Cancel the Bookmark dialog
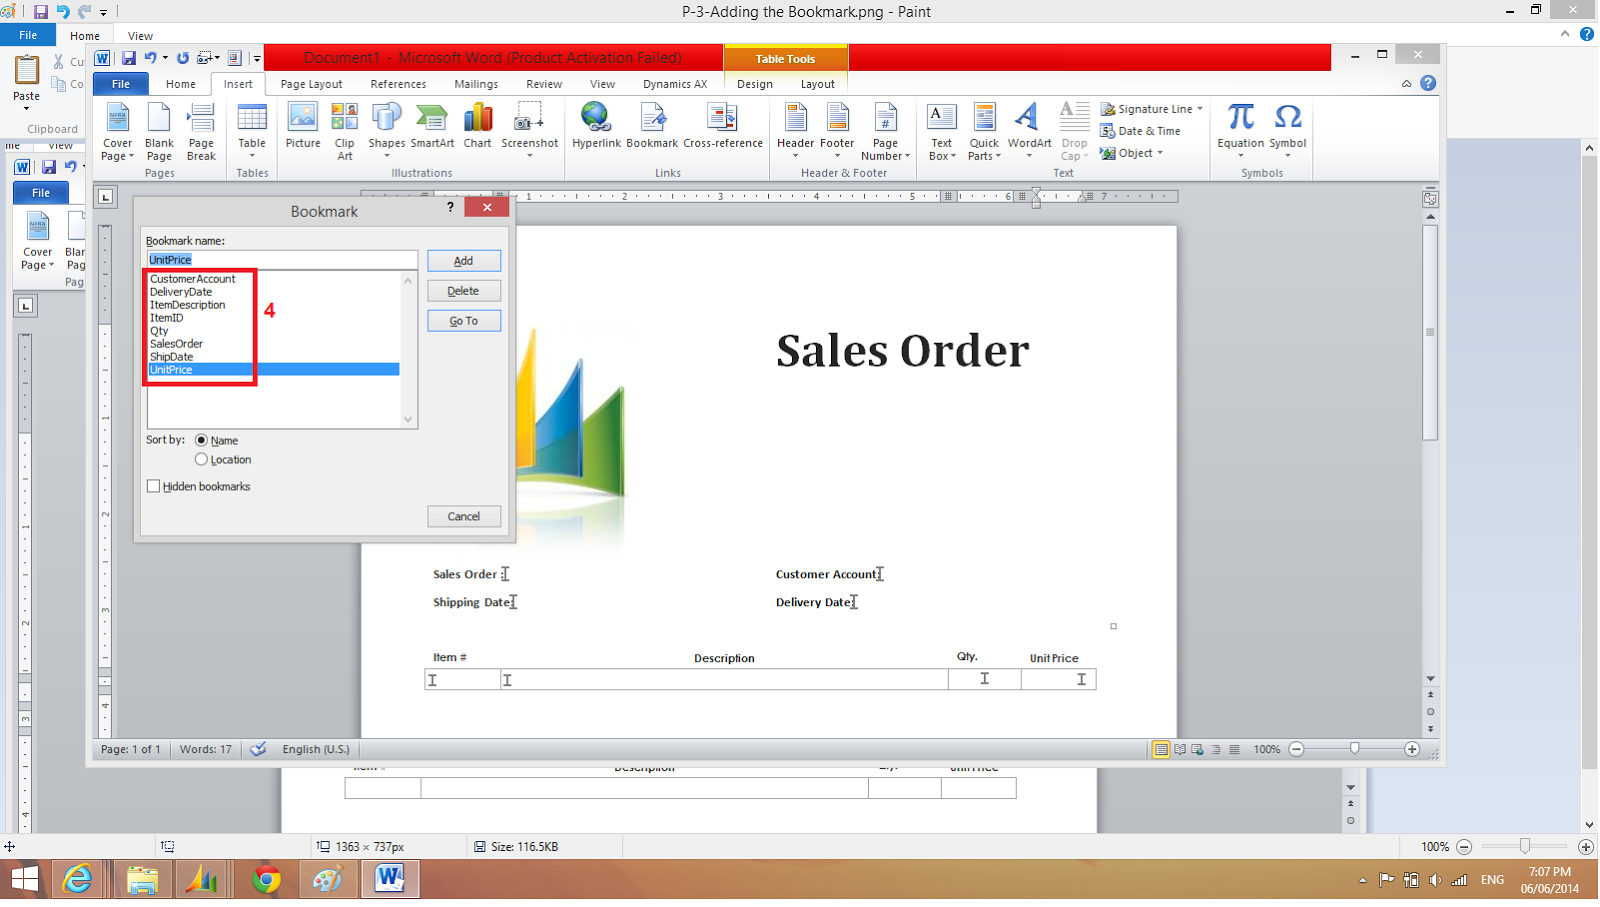The image size is (1600, 907). (x=464, y=517)
